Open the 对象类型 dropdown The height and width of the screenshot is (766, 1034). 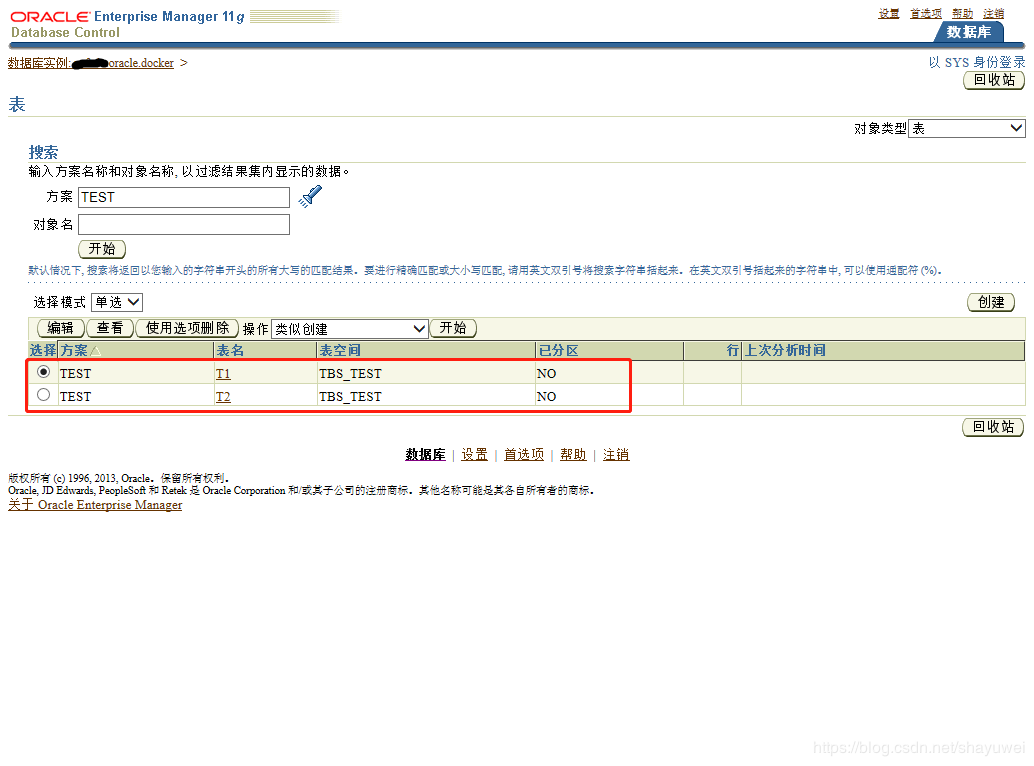967,129
